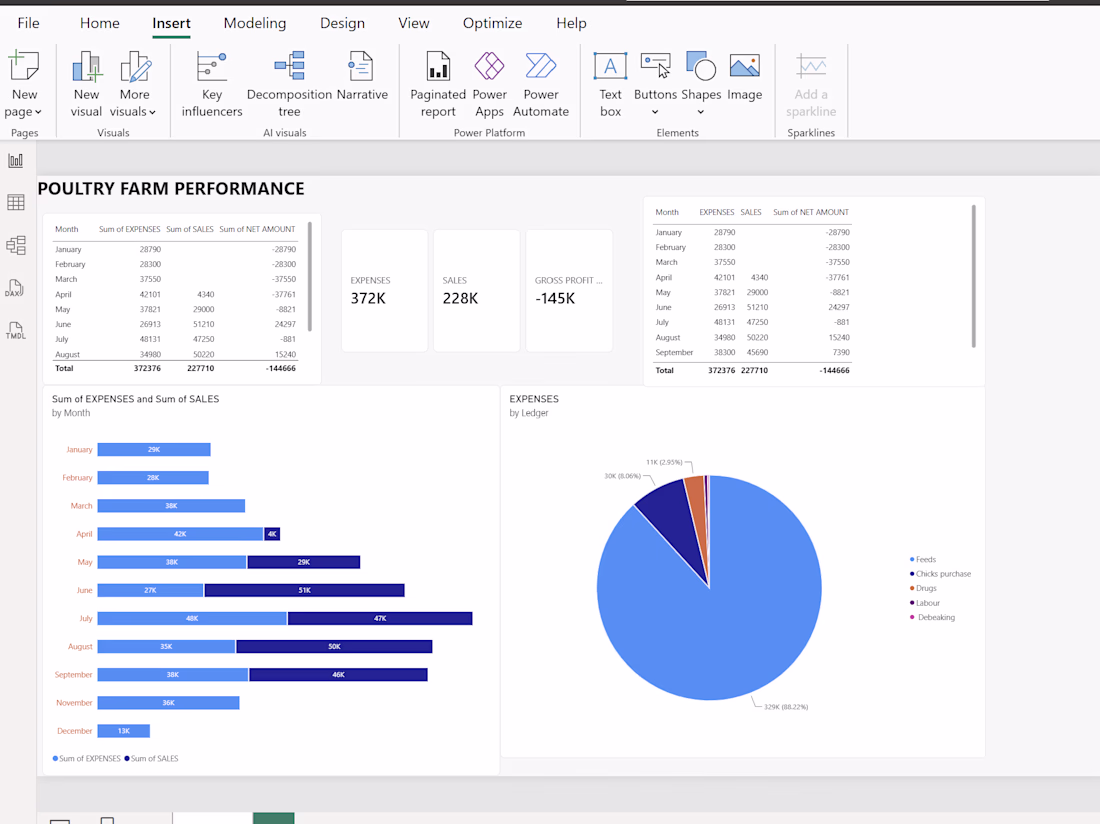Image resolution: width=1100 pixels, height=824 pixels.
Task: Open the View tab
Action: 414,23
